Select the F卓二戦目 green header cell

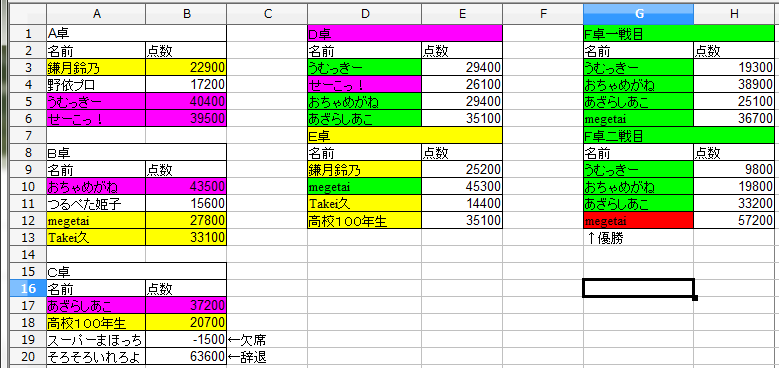(679, 136)
